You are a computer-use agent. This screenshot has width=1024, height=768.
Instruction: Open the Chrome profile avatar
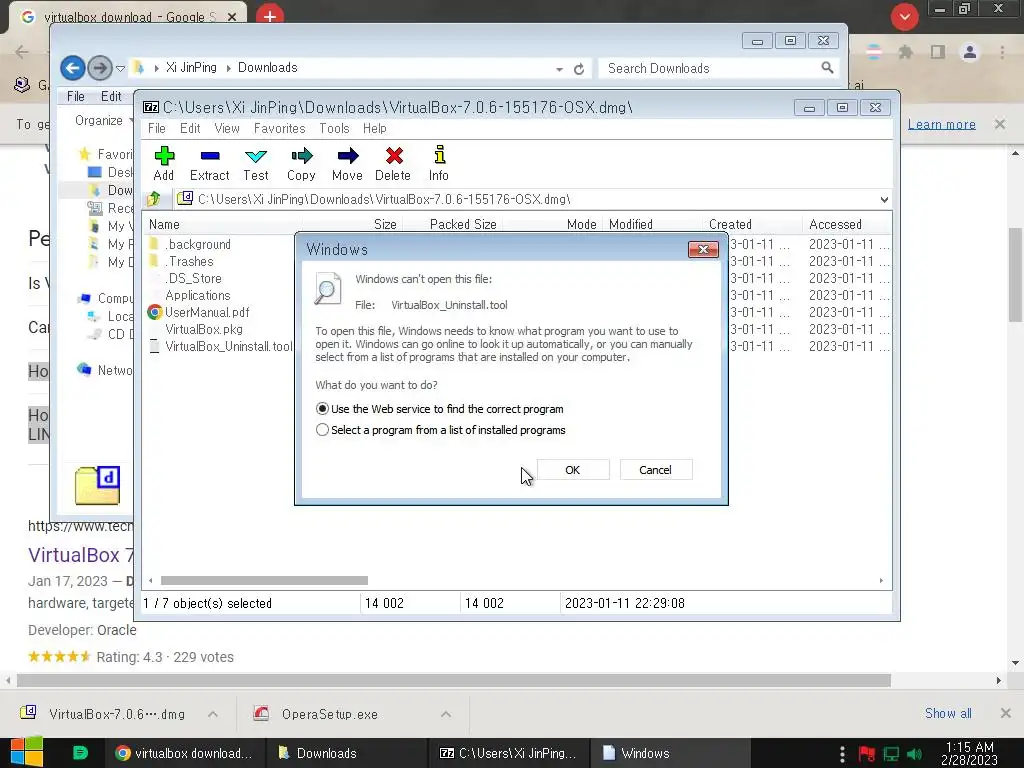coord(970,52)
